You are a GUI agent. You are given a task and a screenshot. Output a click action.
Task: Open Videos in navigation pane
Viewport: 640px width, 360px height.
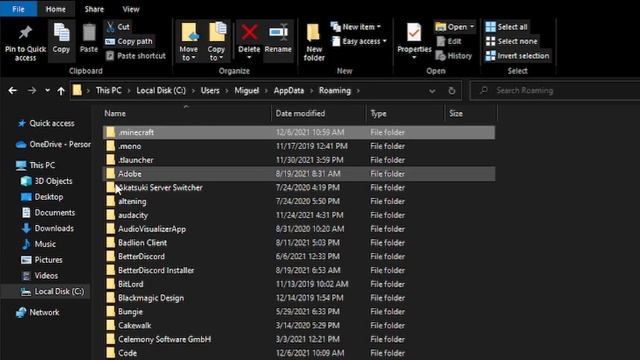(x=40, y=276)
